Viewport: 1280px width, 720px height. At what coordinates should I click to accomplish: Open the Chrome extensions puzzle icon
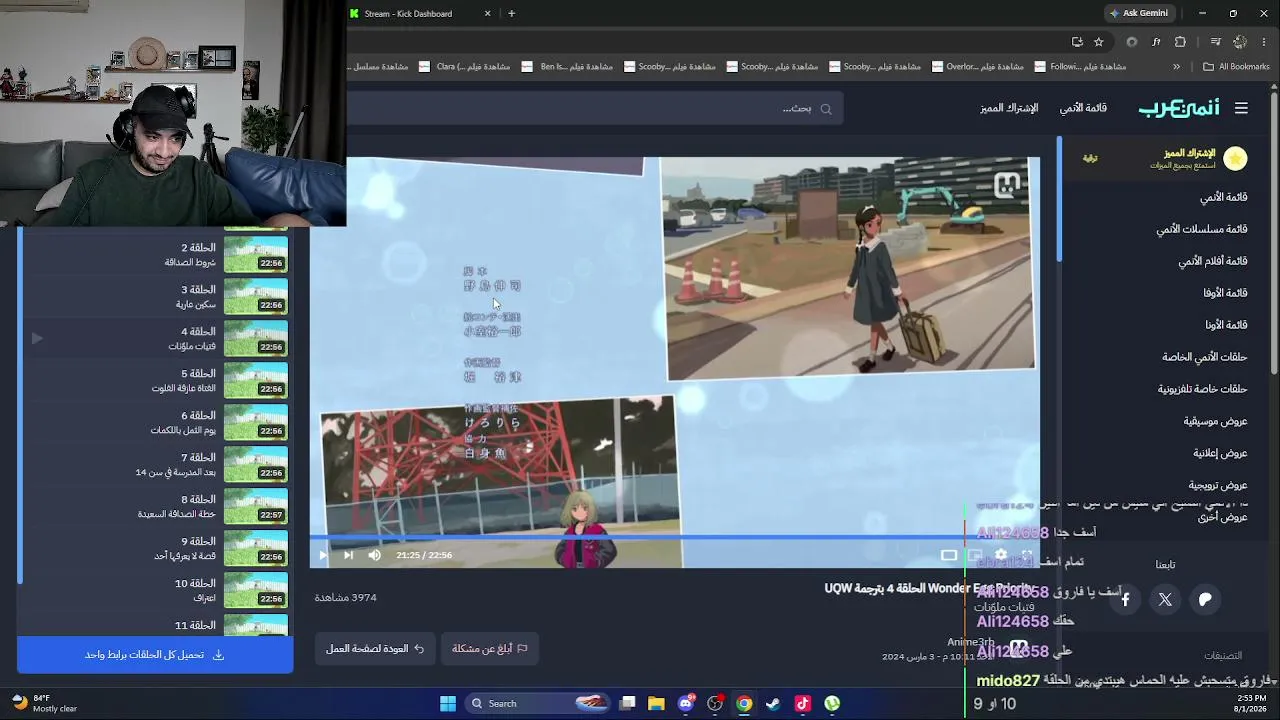1180,42
